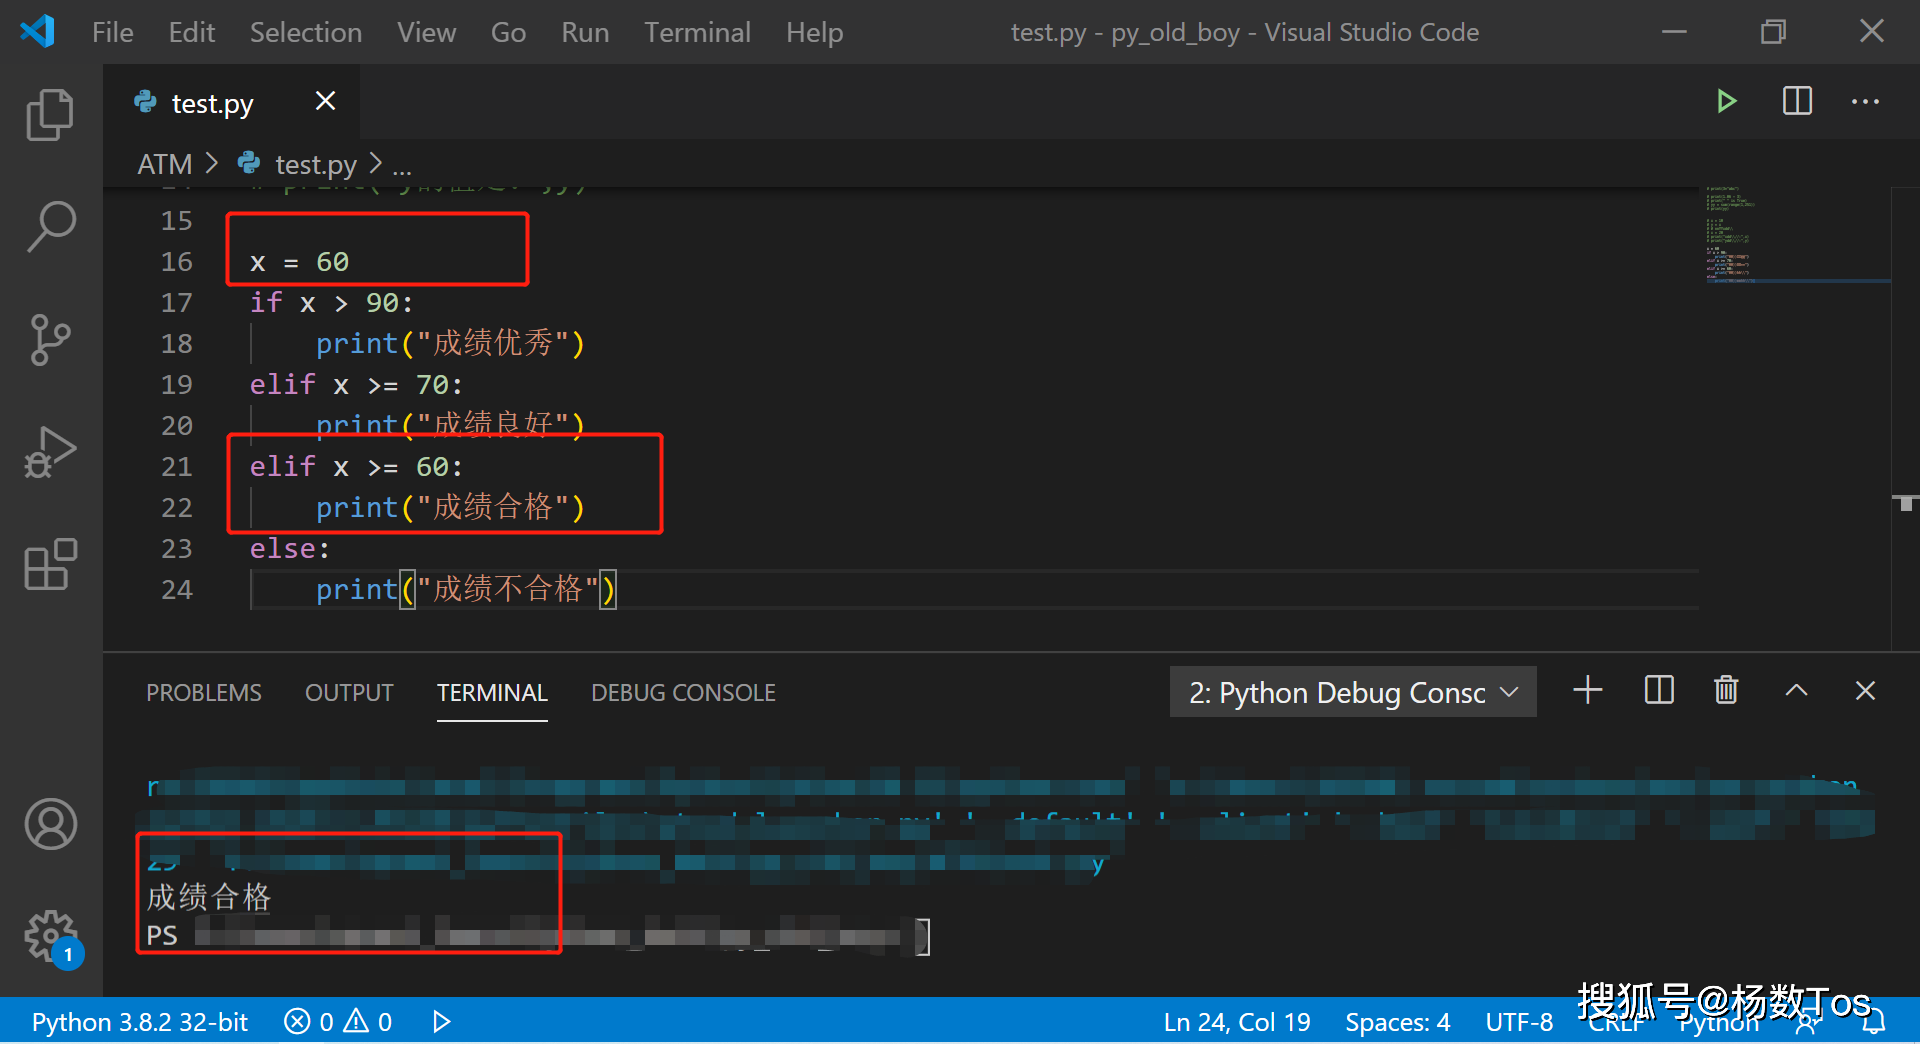The width and height of the screenshot is (1920, 1044).
Task: Click Ln 24, Col 19 in status bar
Action: point(1237,1022)
